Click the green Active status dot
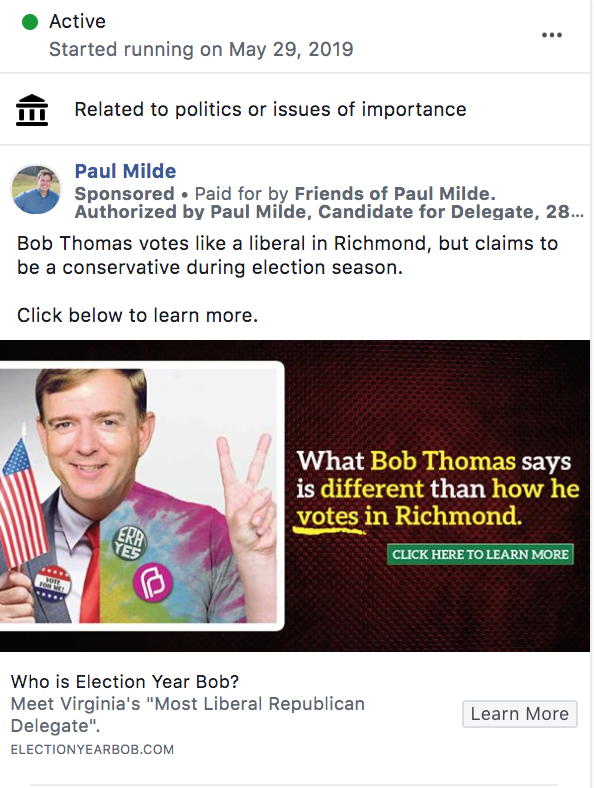The height and width of the screenshot is (788, 594). [x=30, y=22]
